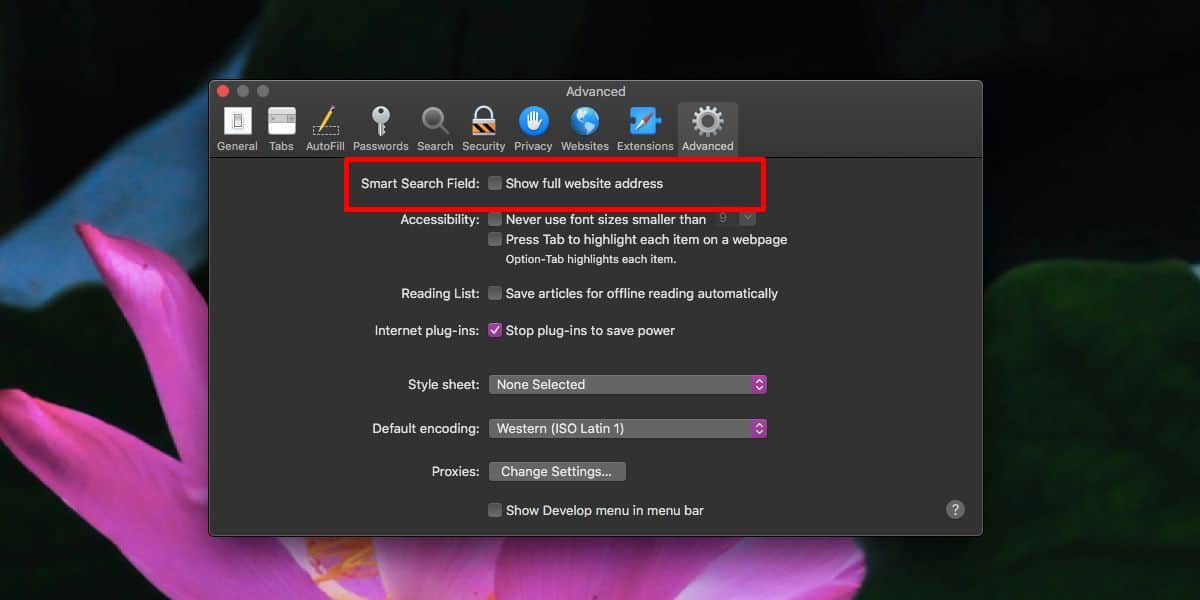Enable saving articles for offline reading
1200x600 pixels.
495,293
